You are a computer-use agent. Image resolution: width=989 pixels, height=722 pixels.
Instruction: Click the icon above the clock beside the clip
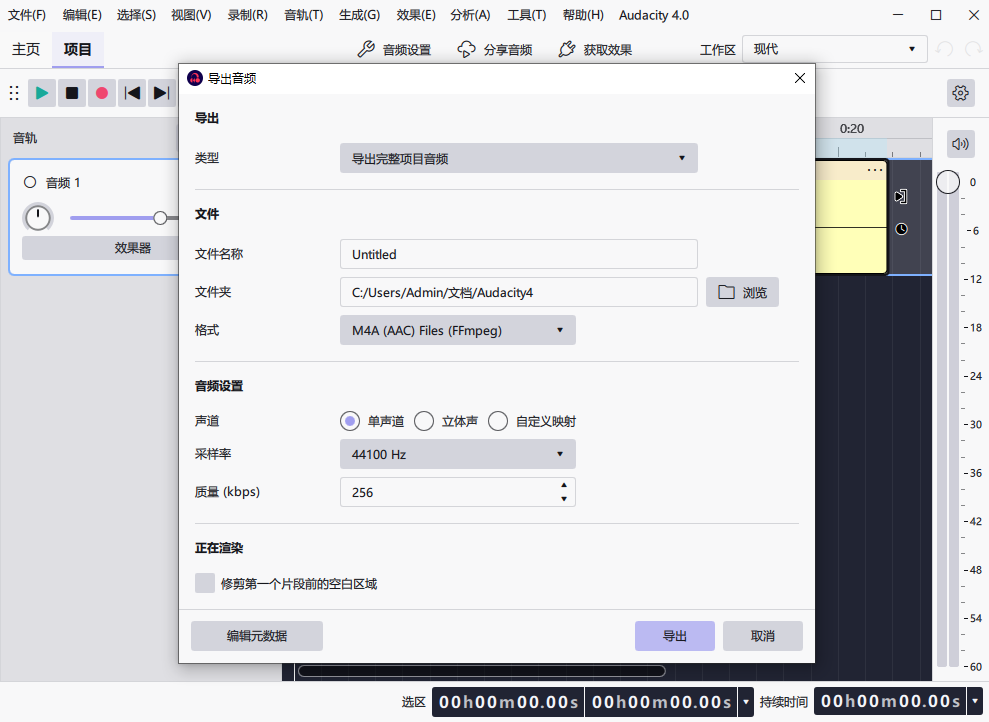click(x=901, y=196)
